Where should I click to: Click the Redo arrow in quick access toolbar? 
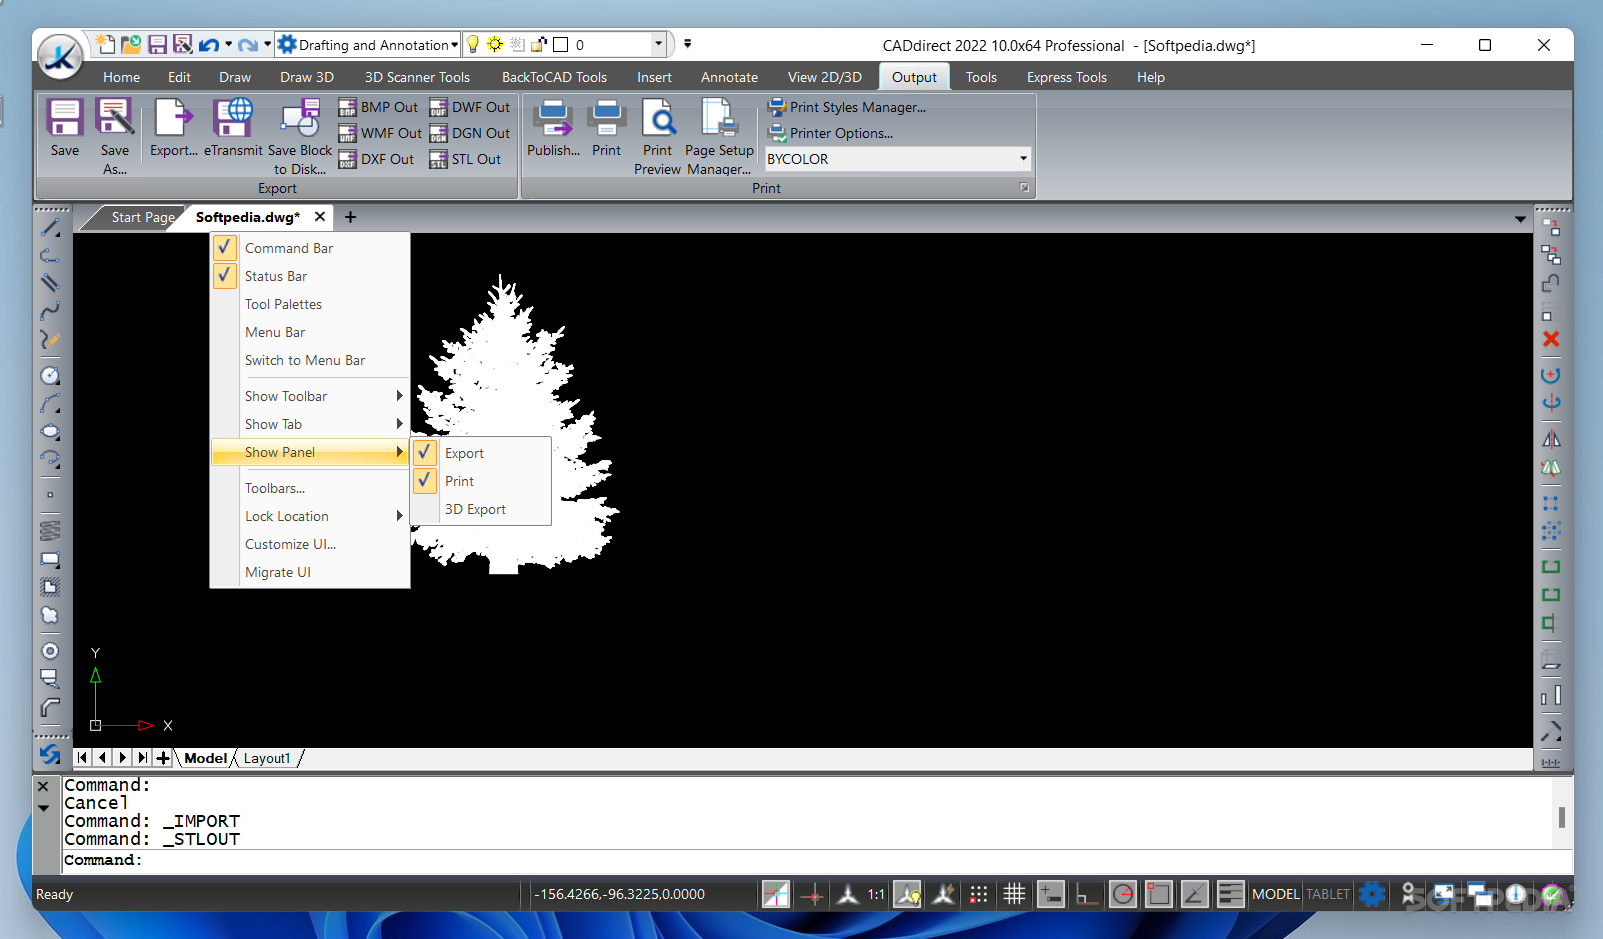pyautogui.click(x=248, y=45)
